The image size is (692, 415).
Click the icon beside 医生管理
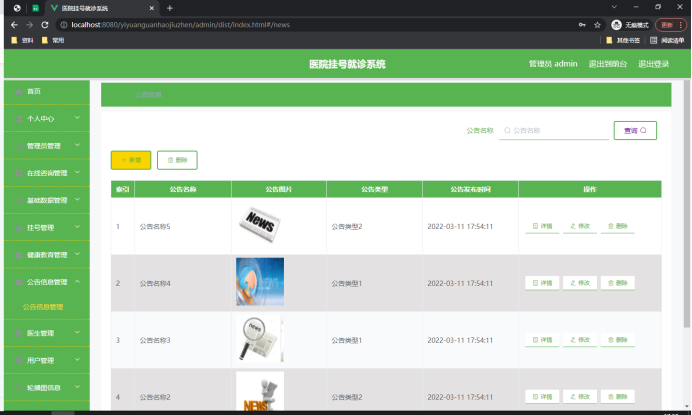19,333
